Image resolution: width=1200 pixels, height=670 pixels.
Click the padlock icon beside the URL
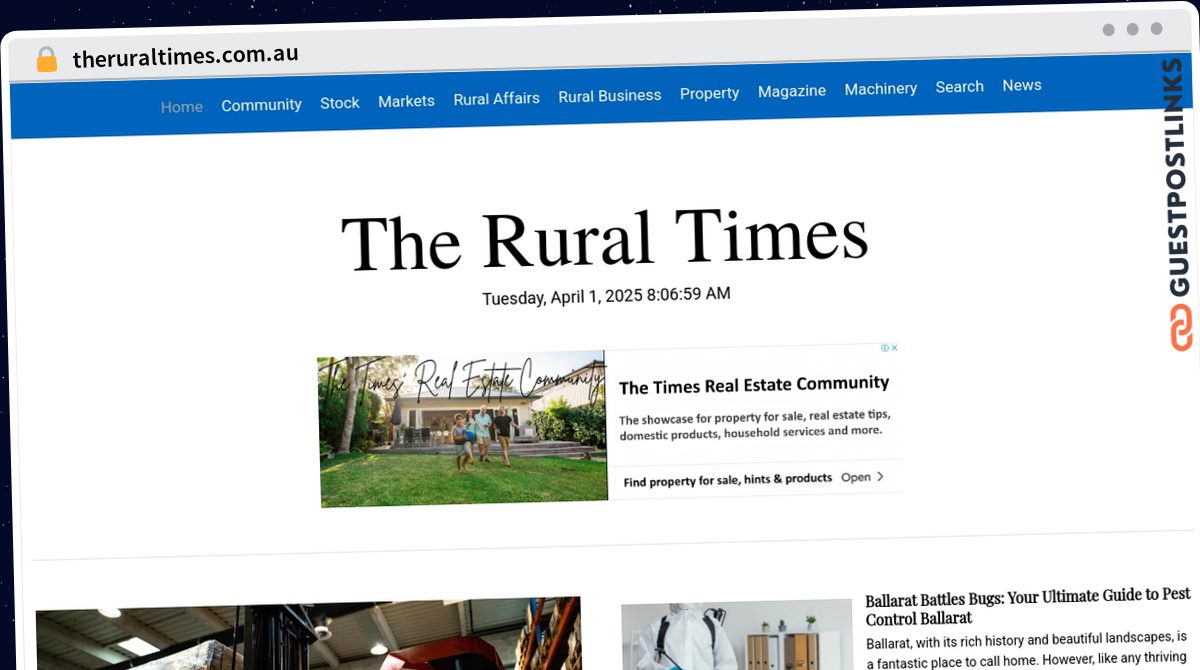point(46,59)
